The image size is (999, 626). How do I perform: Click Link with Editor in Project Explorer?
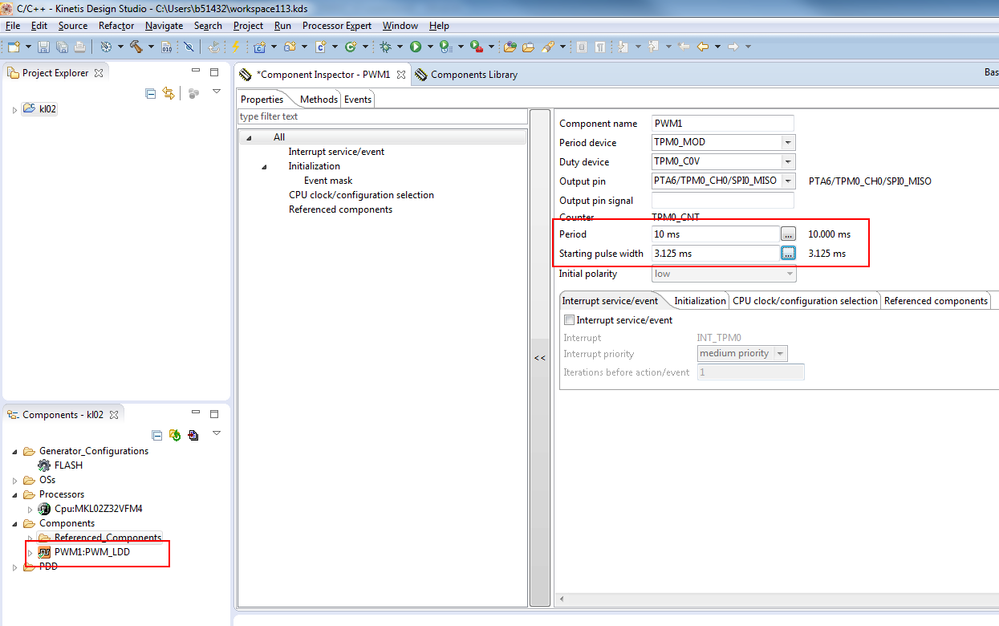click(168, 94)
